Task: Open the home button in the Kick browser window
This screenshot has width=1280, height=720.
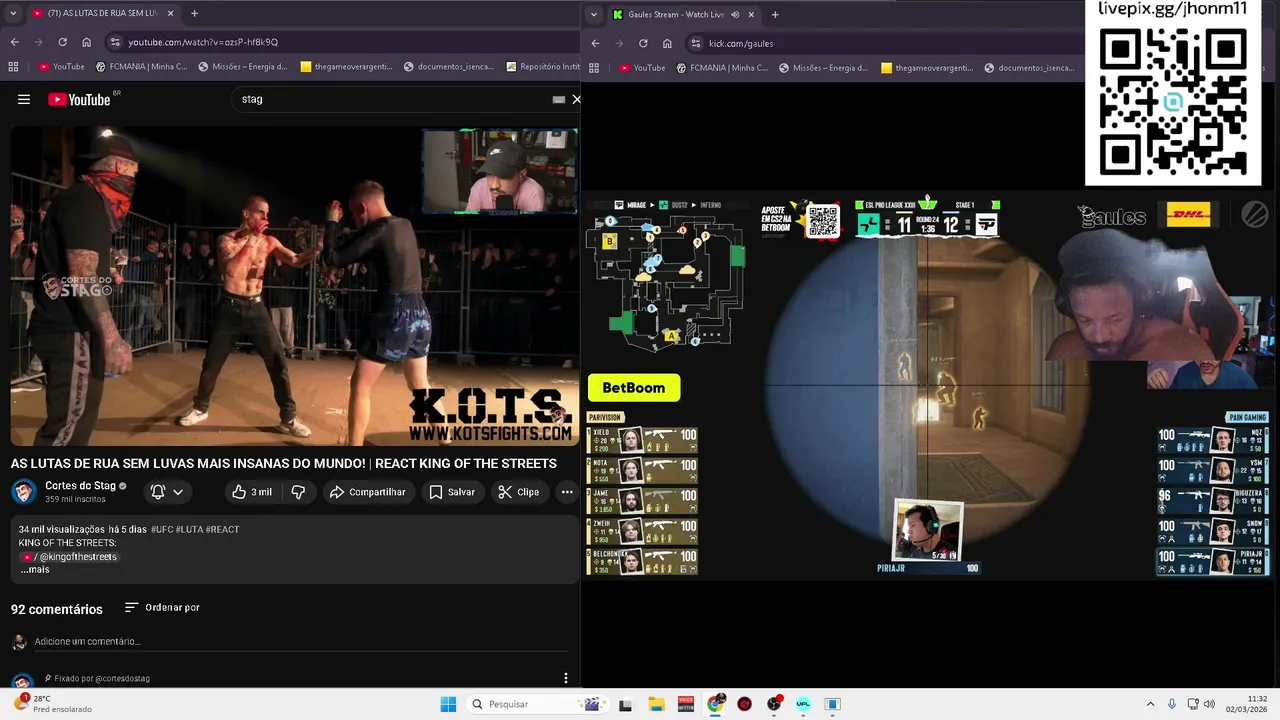Action: coord(667,43)
